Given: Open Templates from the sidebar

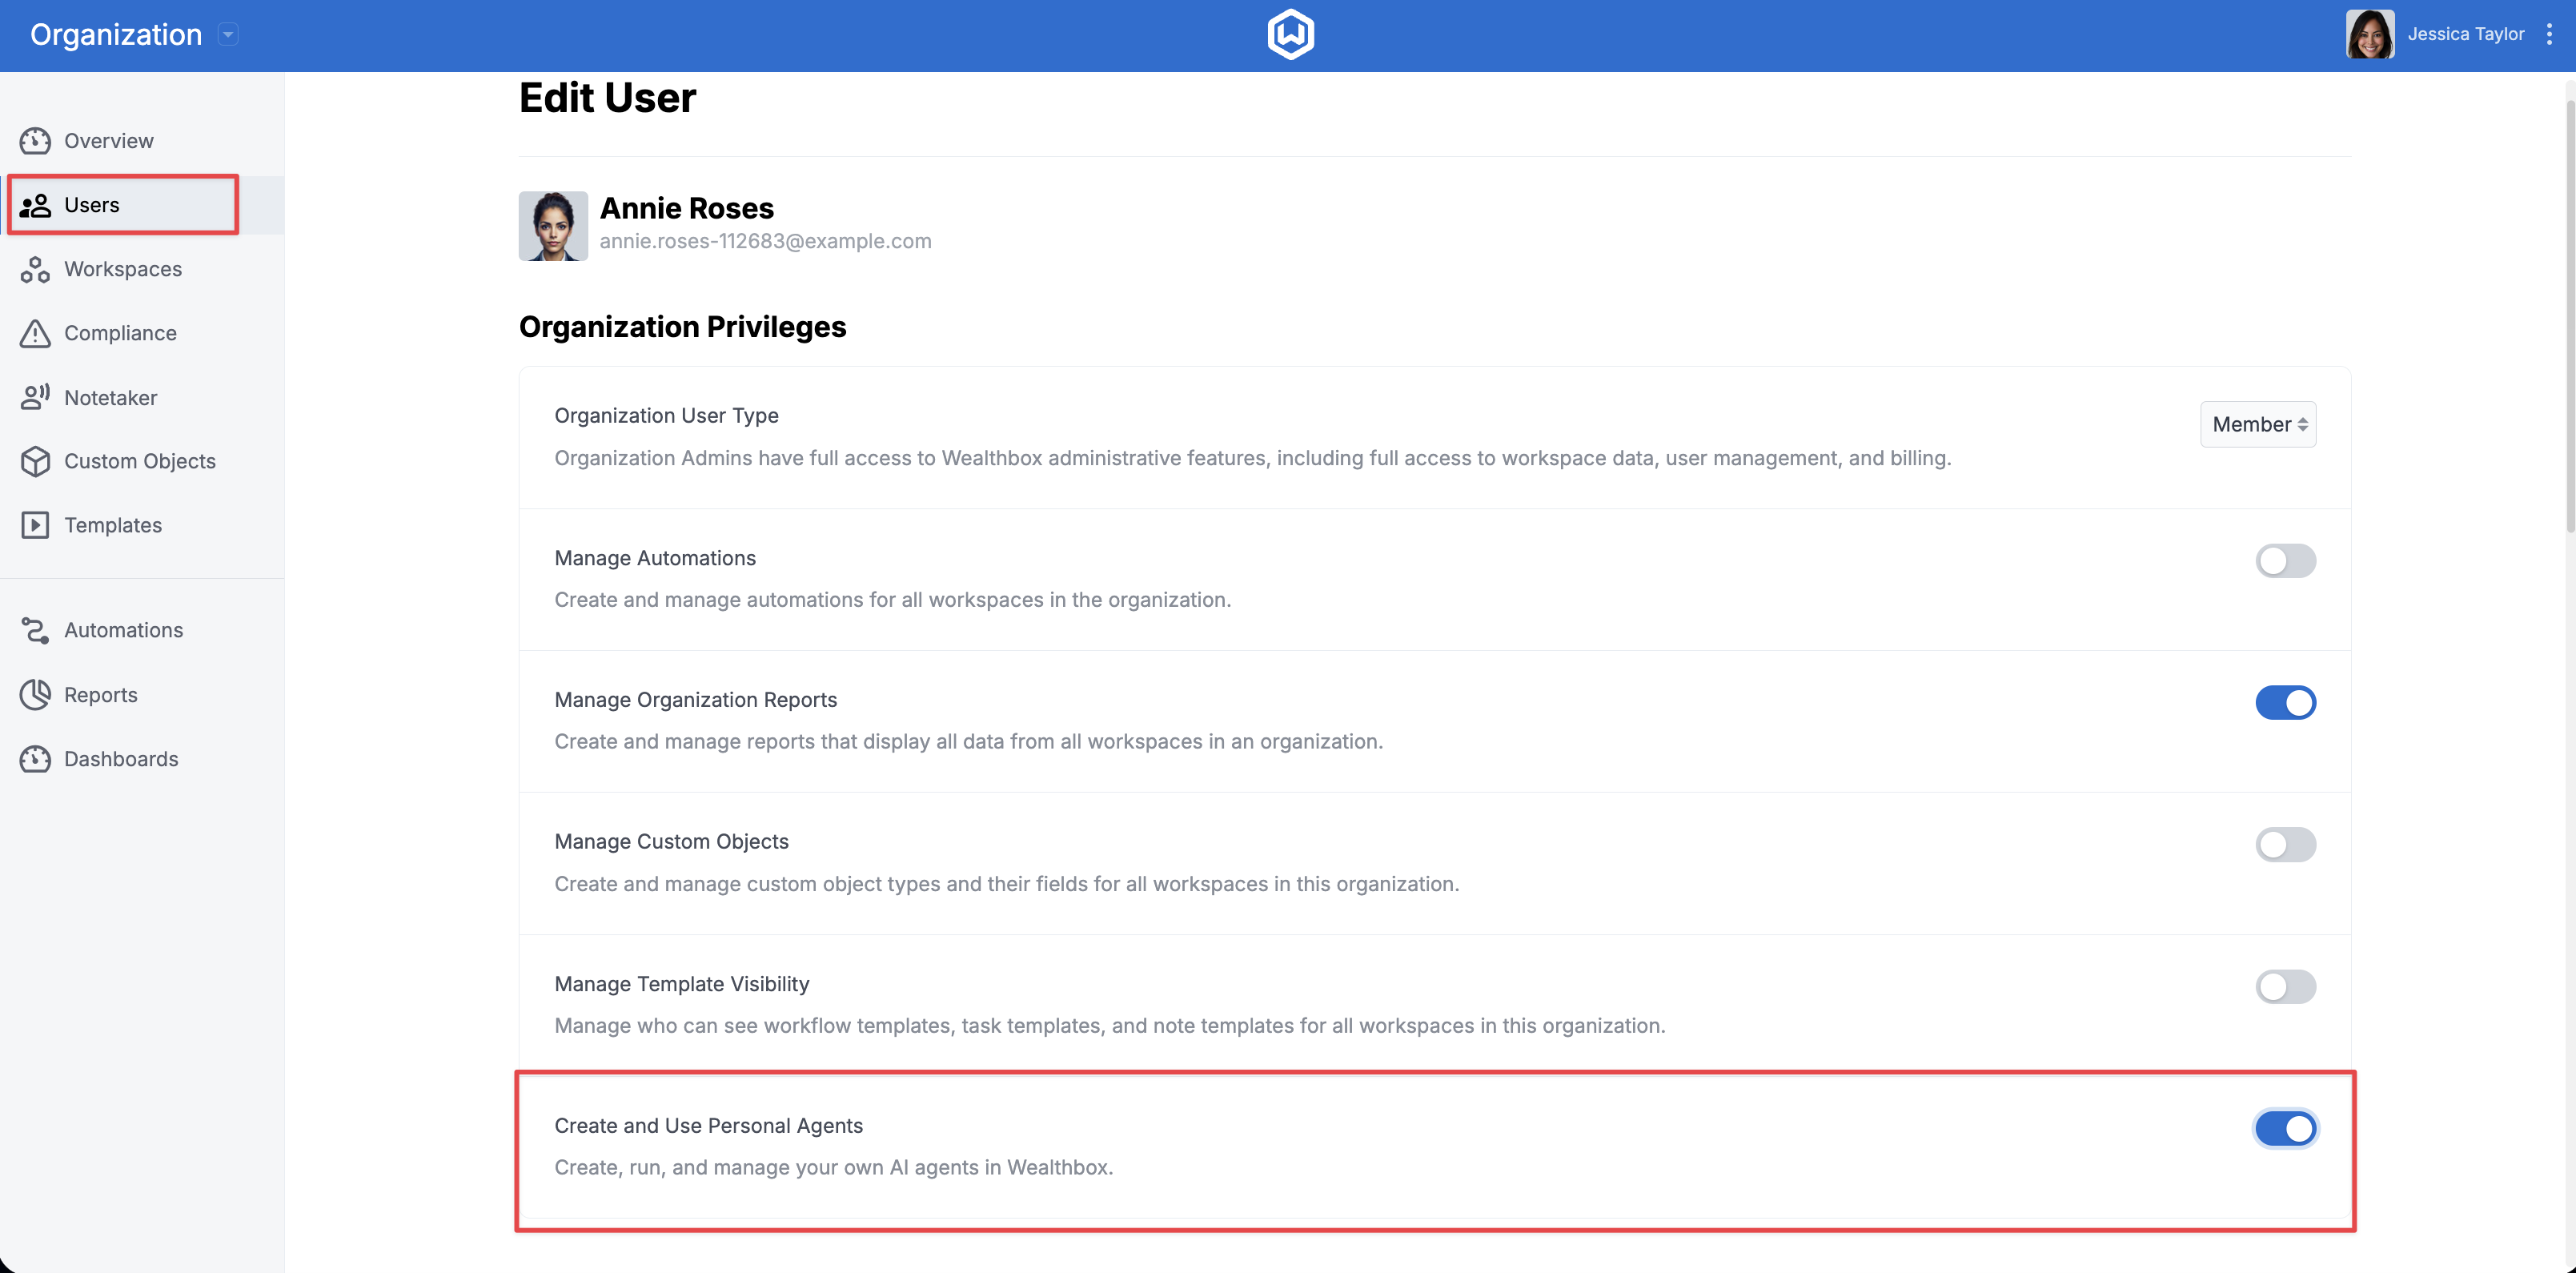Looking at the screenshot, I should point(142,525).
